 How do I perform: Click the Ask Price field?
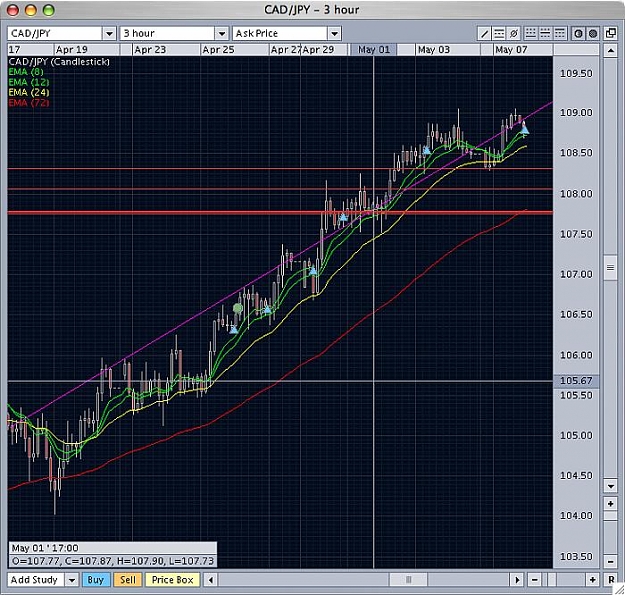click(280, 33)
